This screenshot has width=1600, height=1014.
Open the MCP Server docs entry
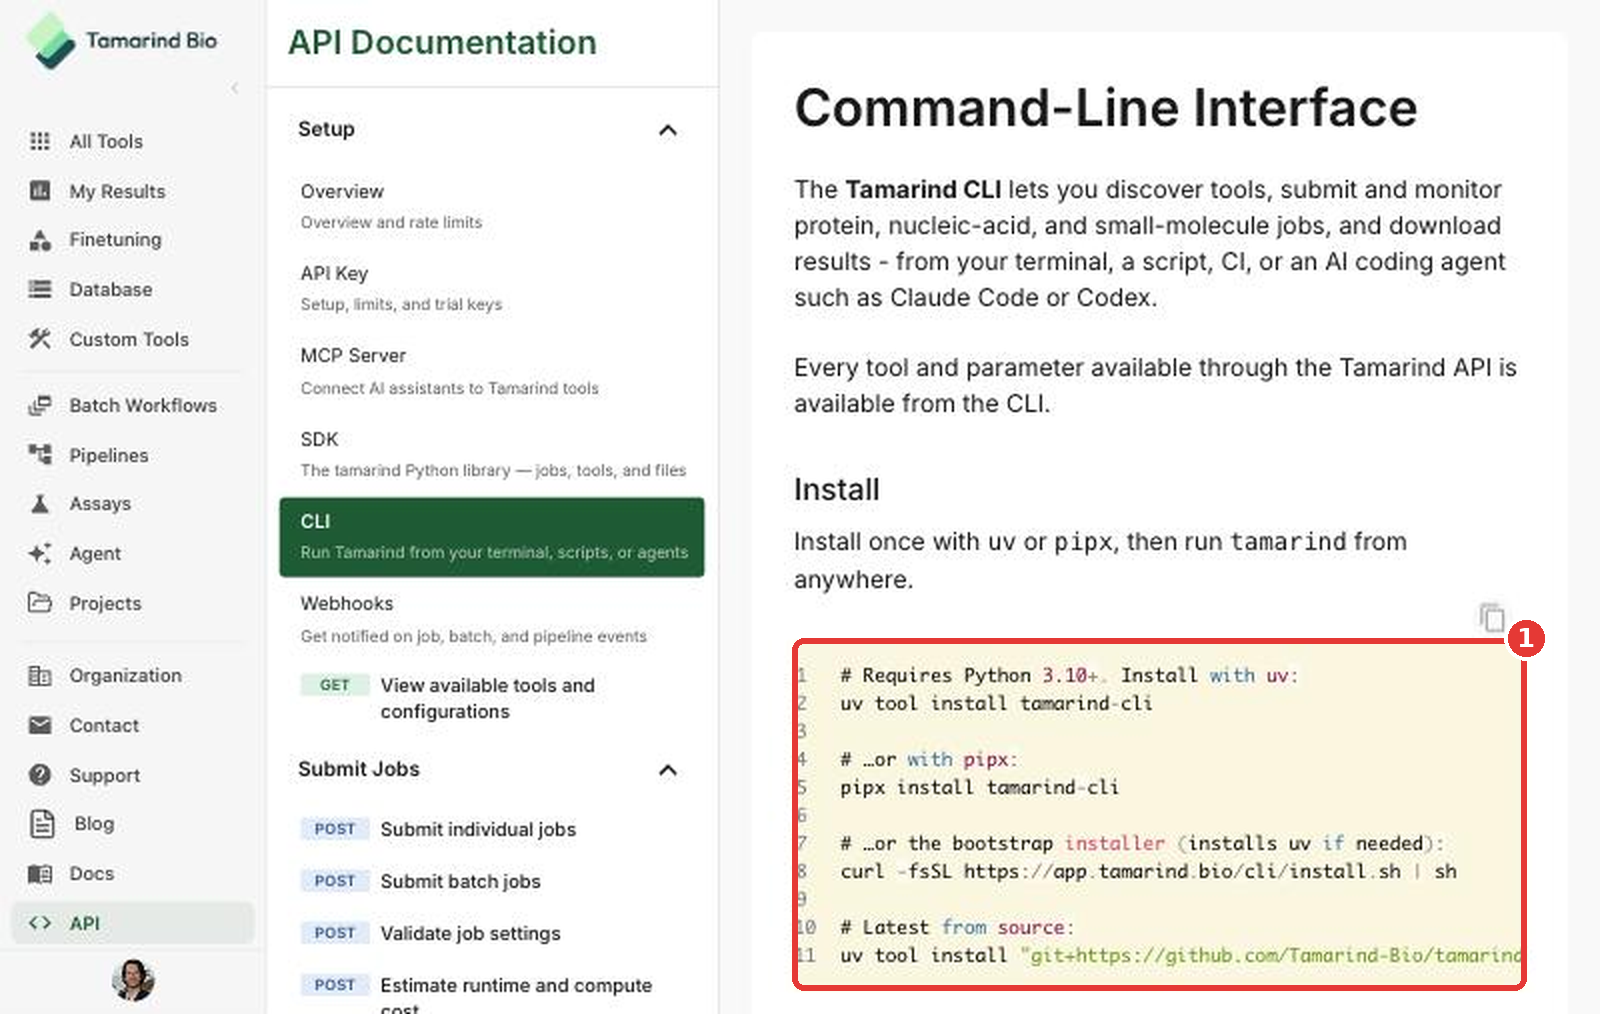[492, 370]
